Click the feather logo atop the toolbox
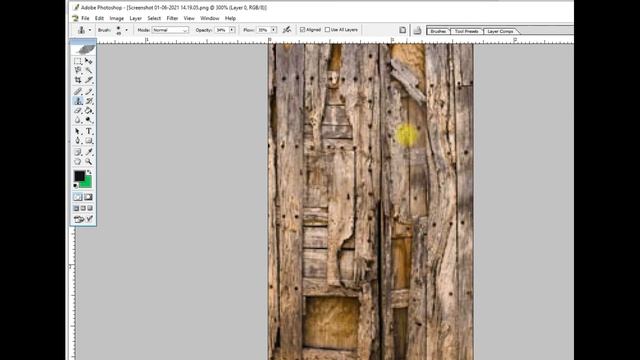 click(x=84, y=49)
